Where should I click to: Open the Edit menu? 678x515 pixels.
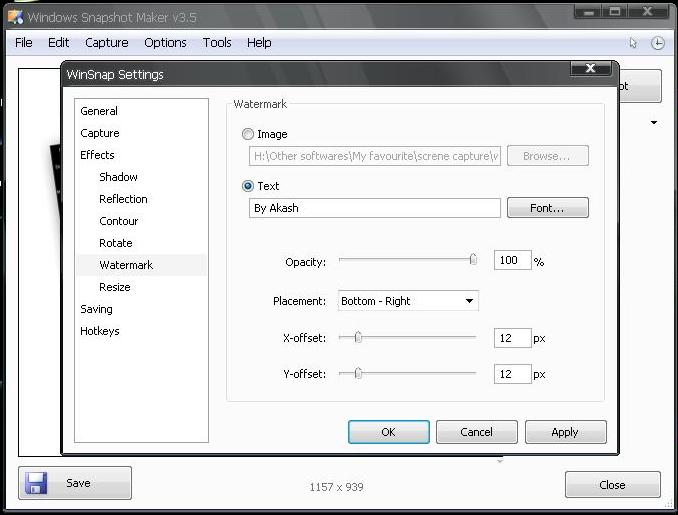pyautogui.click(x=58, y=43)
